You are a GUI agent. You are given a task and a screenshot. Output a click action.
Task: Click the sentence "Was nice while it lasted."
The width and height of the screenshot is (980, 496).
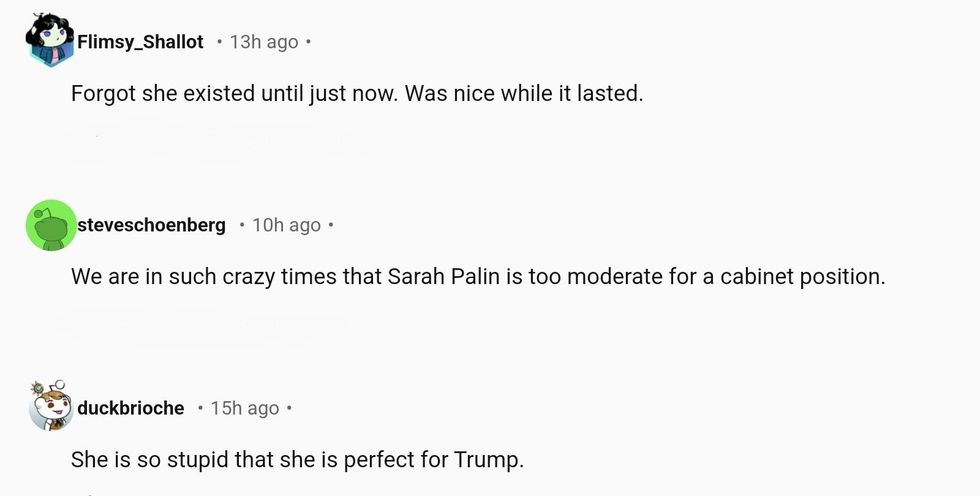[524, 94]
